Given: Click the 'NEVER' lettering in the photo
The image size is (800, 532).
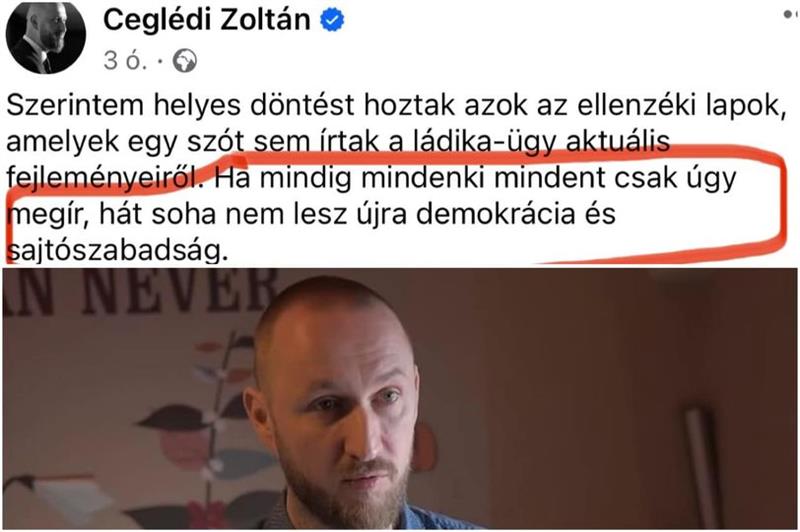Looking at the screenshot, I should 180,291.
